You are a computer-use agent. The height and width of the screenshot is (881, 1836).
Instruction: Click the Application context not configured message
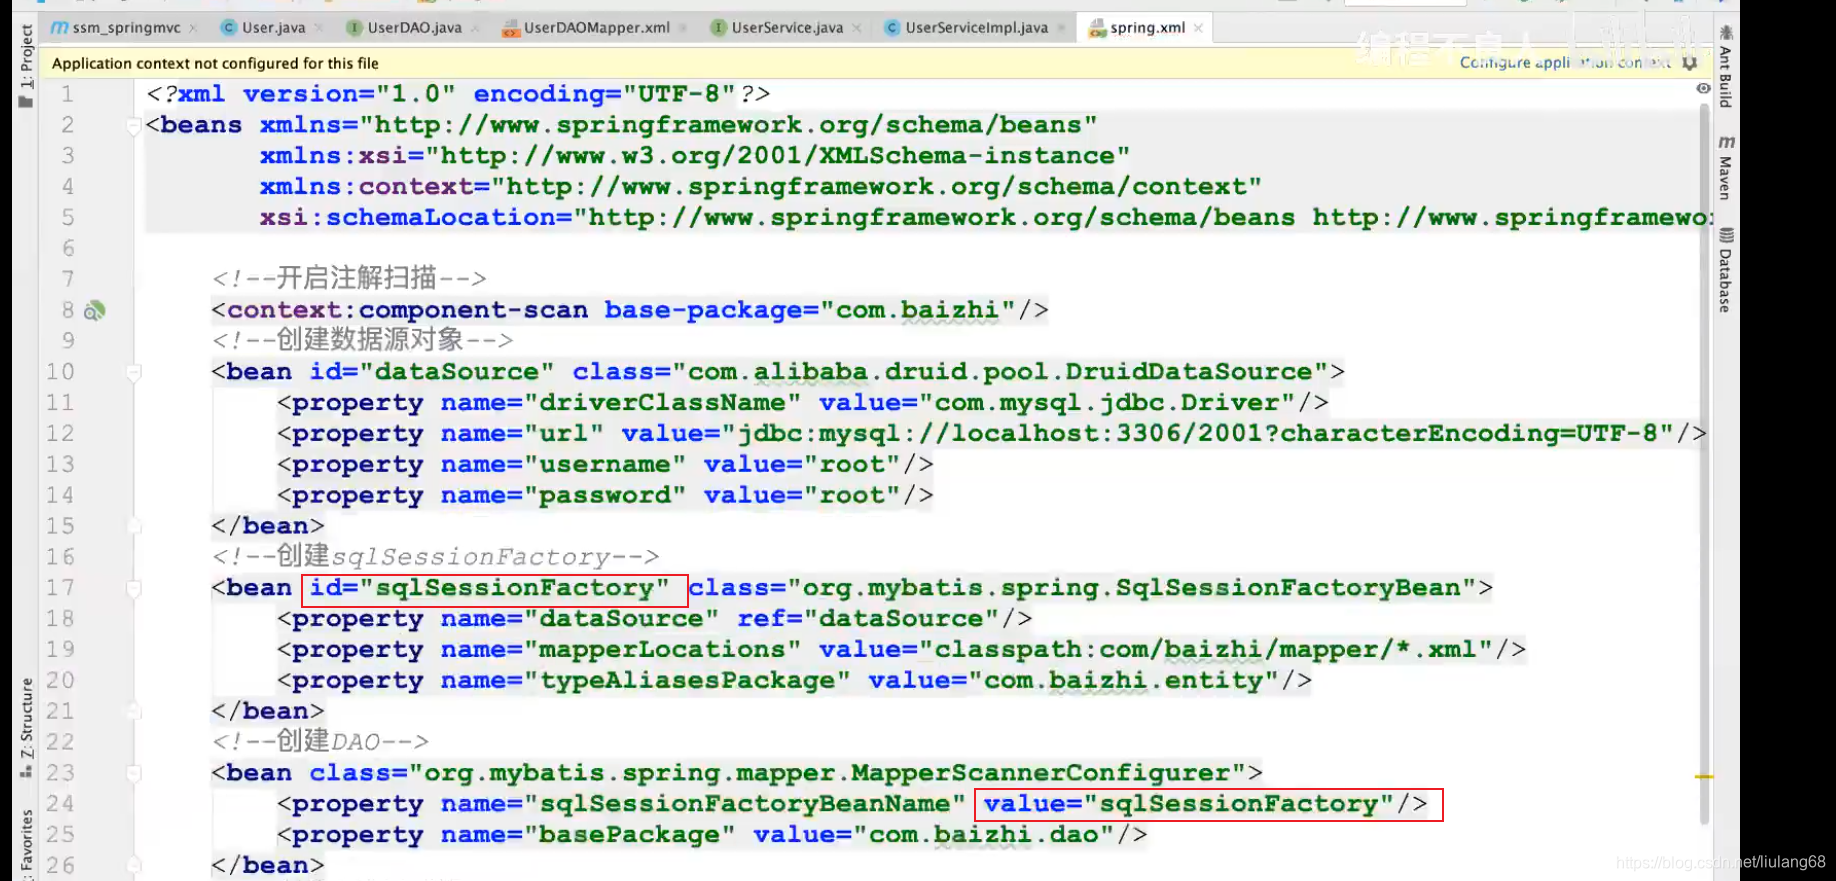tap(215, 63)
